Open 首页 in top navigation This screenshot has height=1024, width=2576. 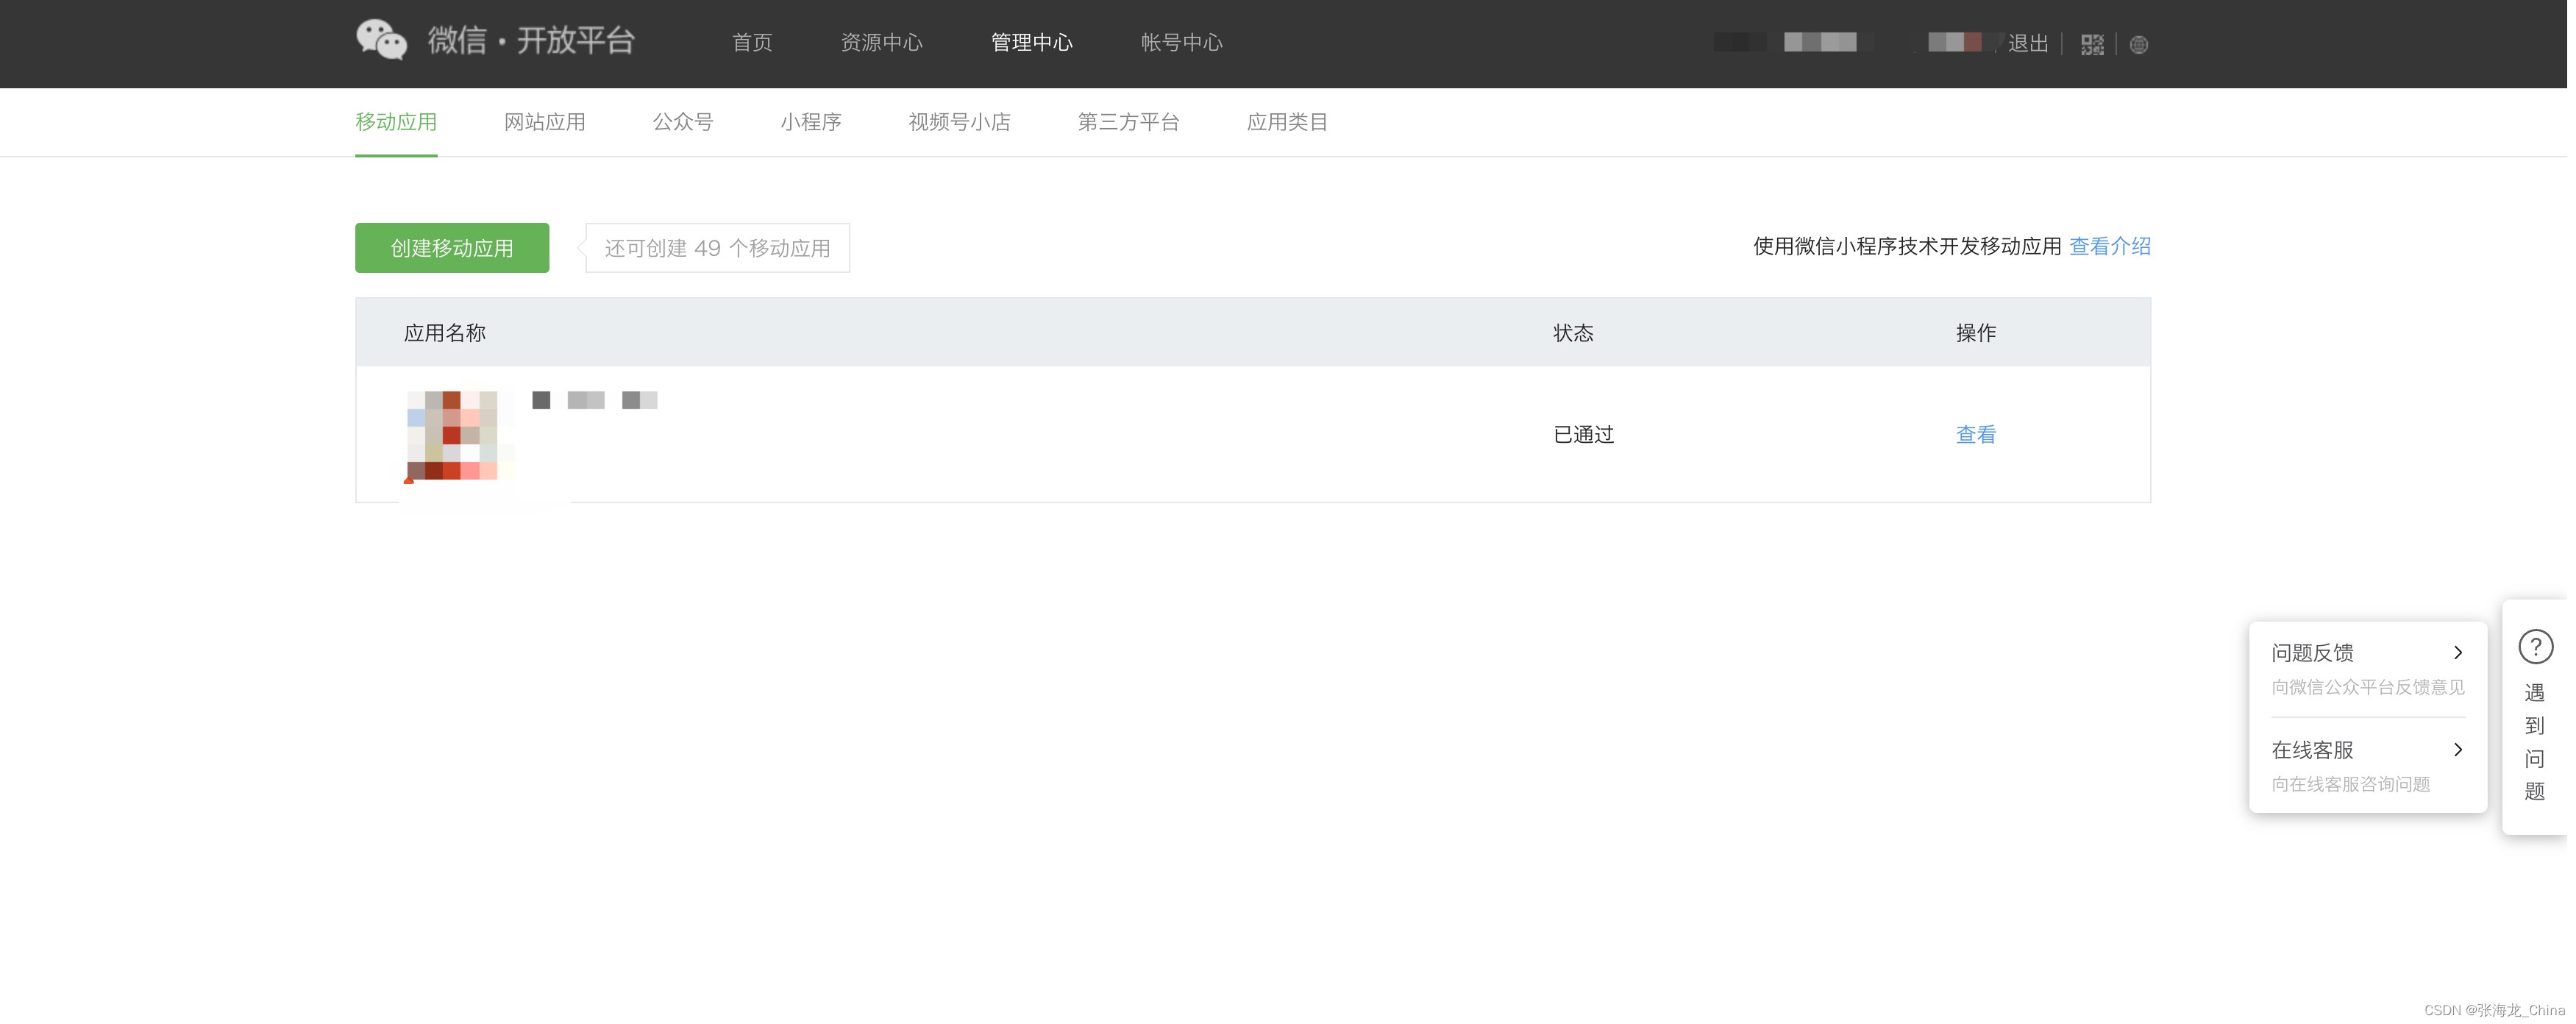point(752,42)
